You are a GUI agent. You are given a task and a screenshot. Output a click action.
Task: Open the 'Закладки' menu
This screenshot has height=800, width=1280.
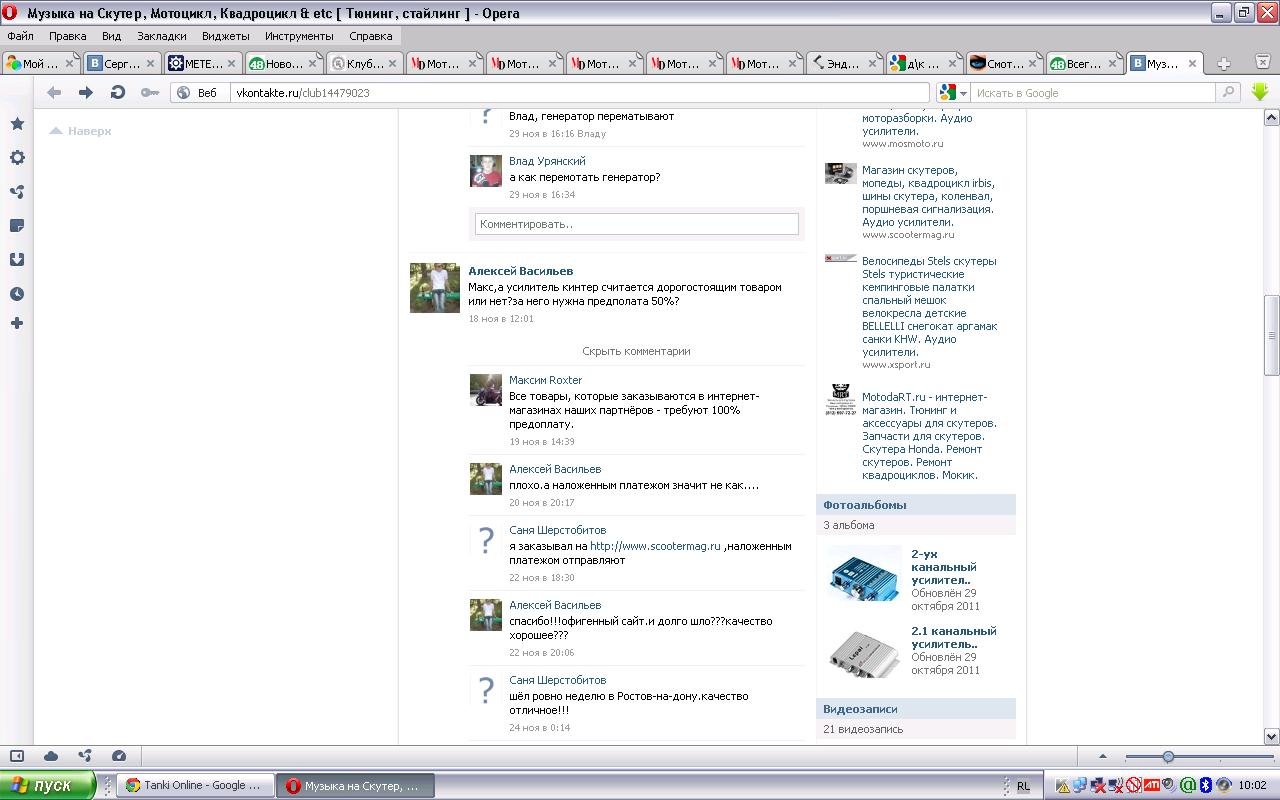(x=161, y=36)
